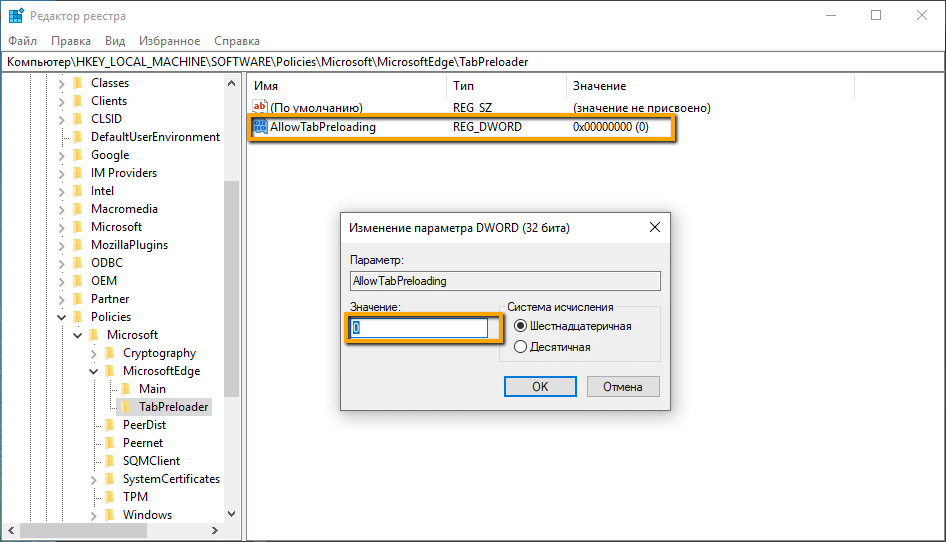Expand the Macromedia key
Screen dimensions: 946x542
point(62,209)
